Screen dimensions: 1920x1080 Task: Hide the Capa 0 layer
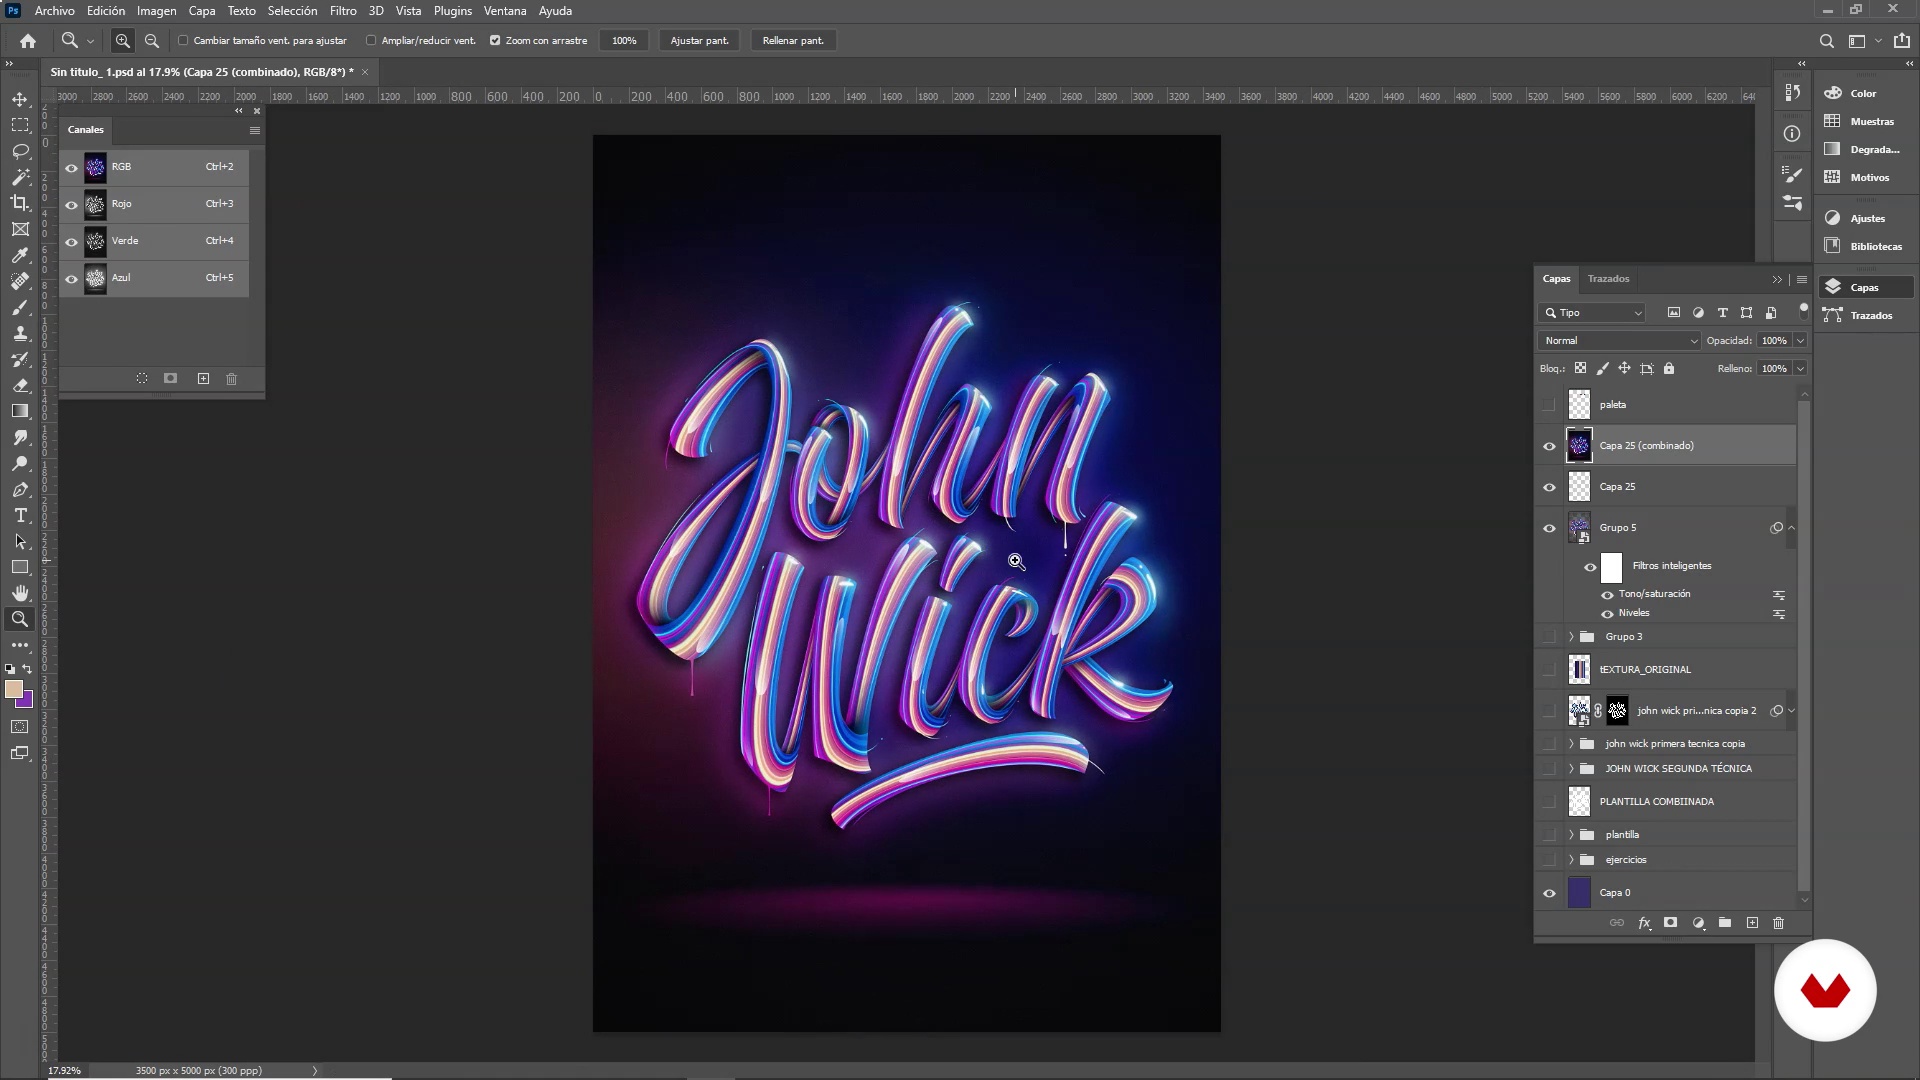pyautogui.click(x=1549, y=893)
